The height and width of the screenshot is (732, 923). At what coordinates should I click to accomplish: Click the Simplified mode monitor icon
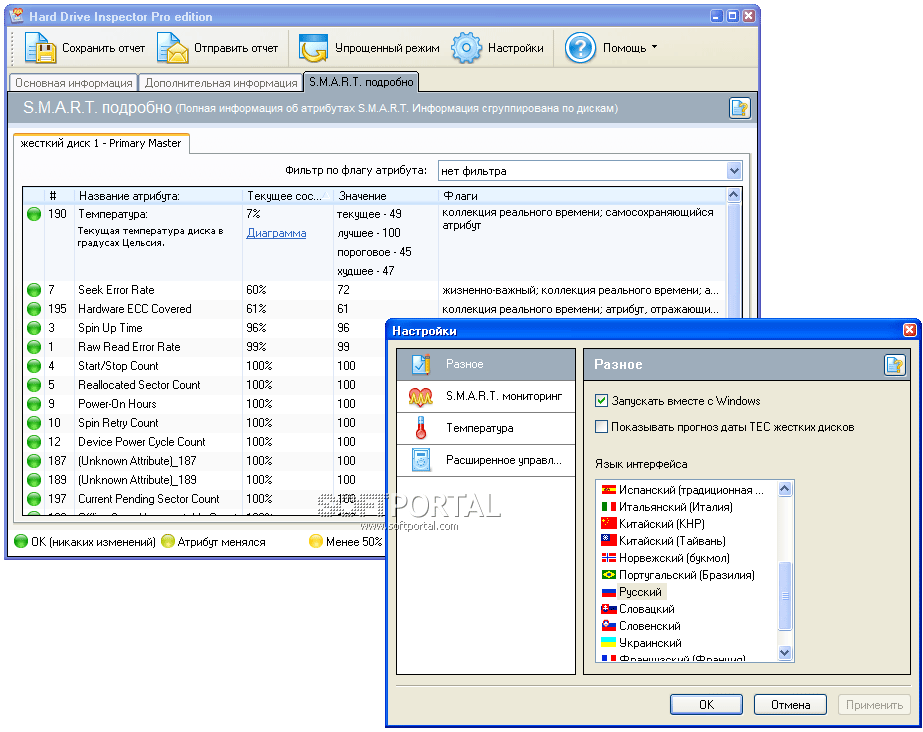pos(313,48)
